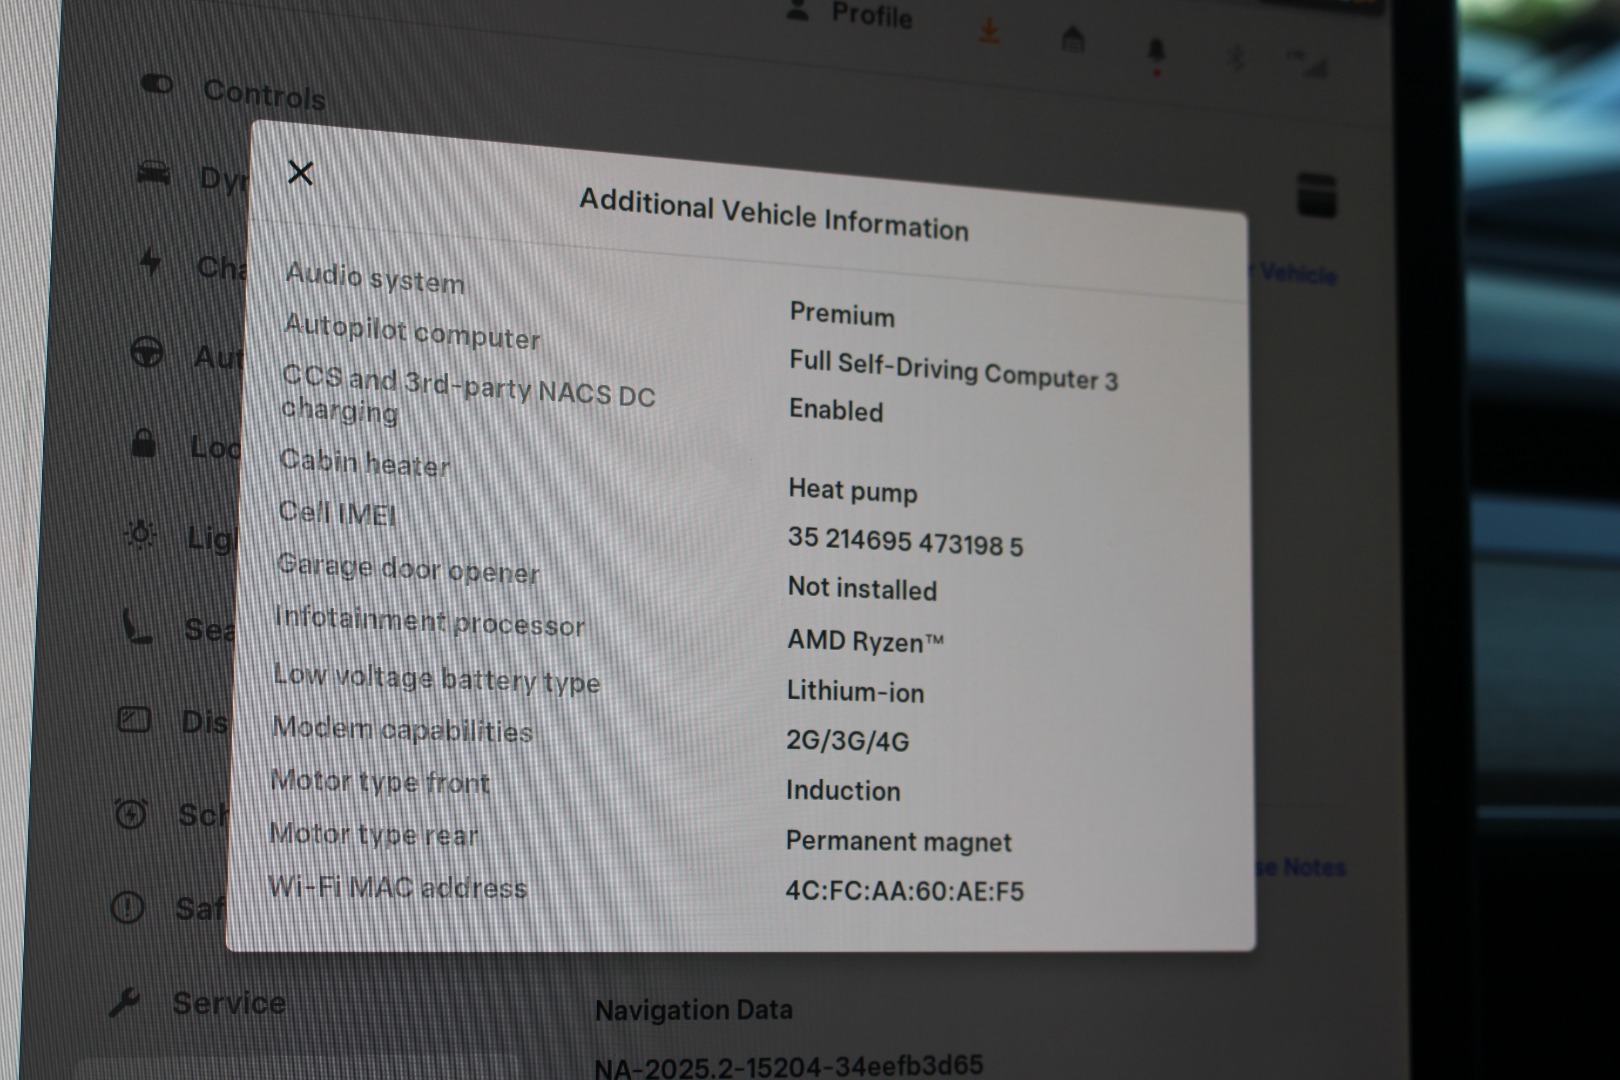This screenshot has width=1620, height=1080.
Task: Select the 'Motor type rear' row label
Action: (374, 833)
